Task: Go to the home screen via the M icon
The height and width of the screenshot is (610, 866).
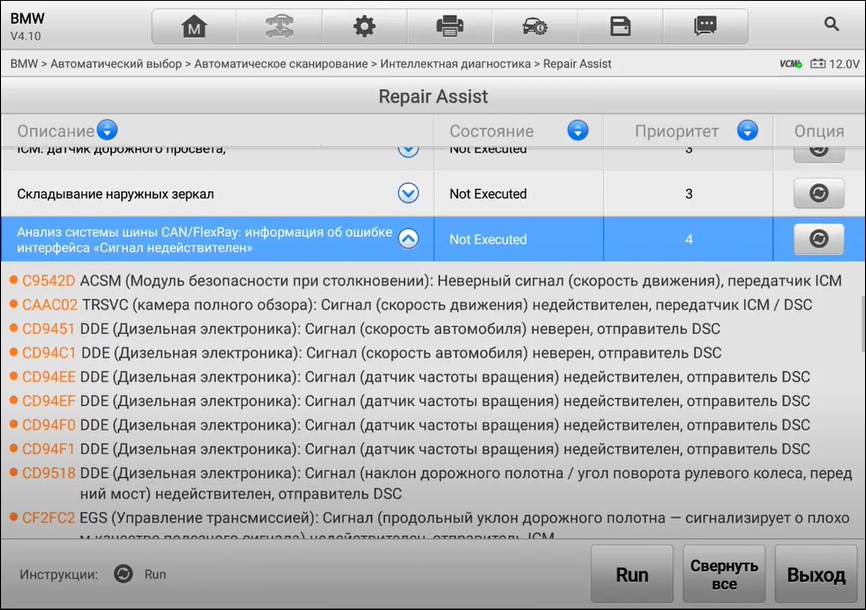Action: coord(194,26)
